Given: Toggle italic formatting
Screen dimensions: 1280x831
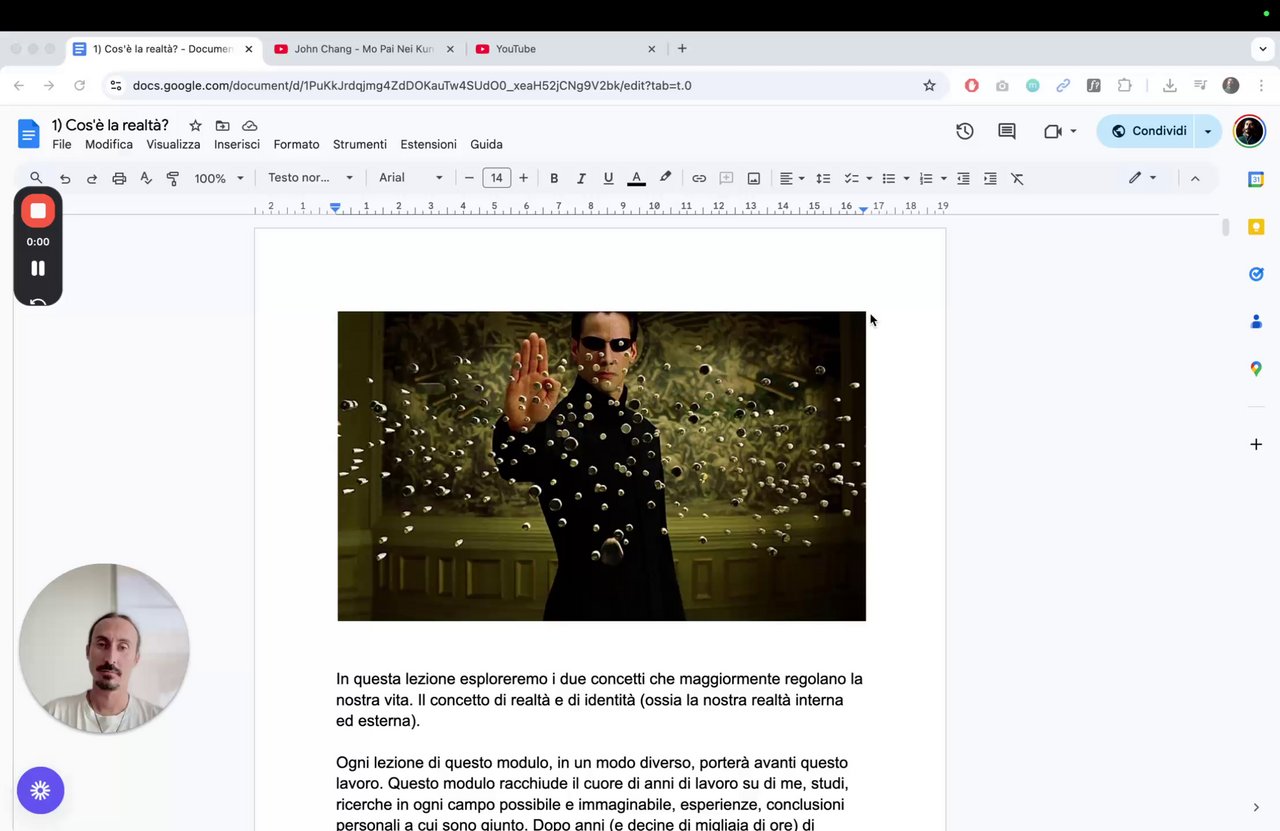Looking at the screenshot, I should (x=581, y=178).
